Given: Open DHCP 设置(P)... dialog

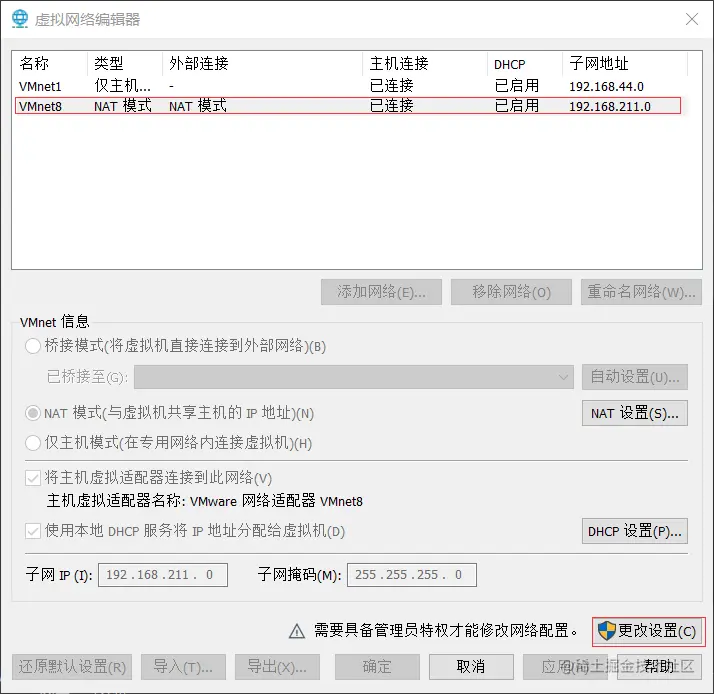Looking at the screenshot, I should [635, 531].
